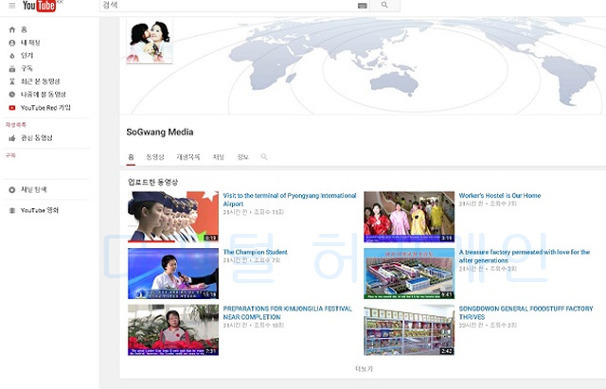The image size is (606, 389).
Task: Click the YouTube Movies sidebar label
Action: click(39, 211)
